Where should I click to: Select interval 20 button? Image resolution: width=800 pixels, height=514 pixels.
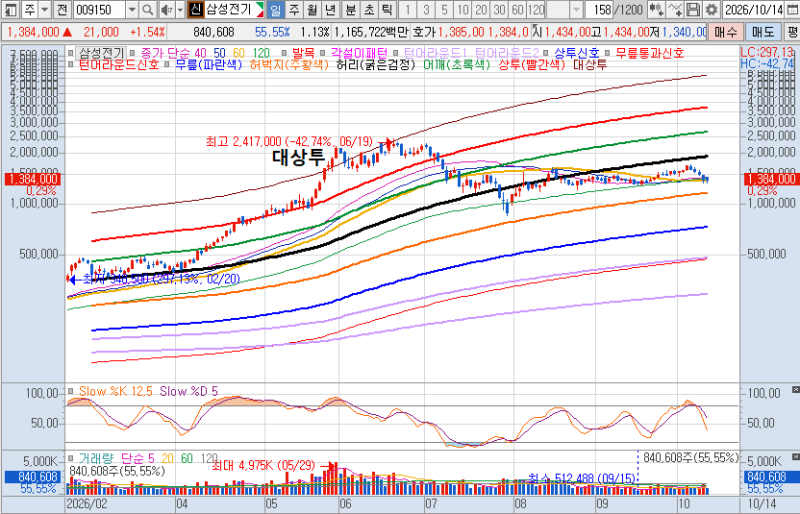481,9
